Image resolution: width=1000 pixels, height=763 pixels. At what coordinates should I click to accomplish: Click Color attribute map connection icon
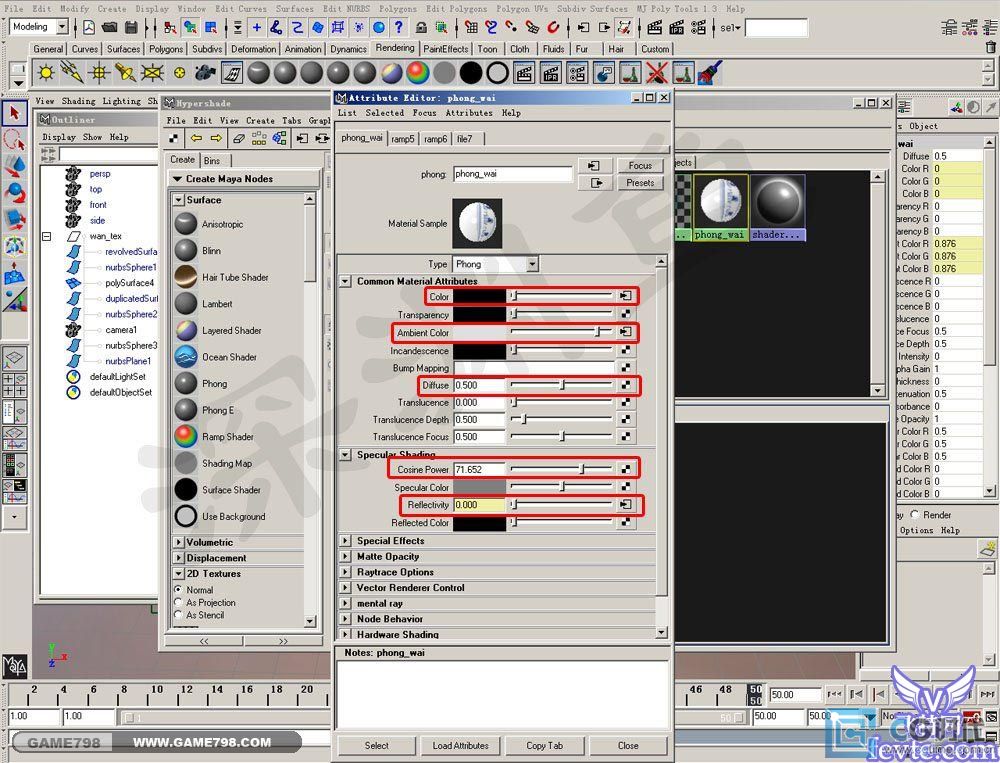pyautogui.click(x=626, y=296)
